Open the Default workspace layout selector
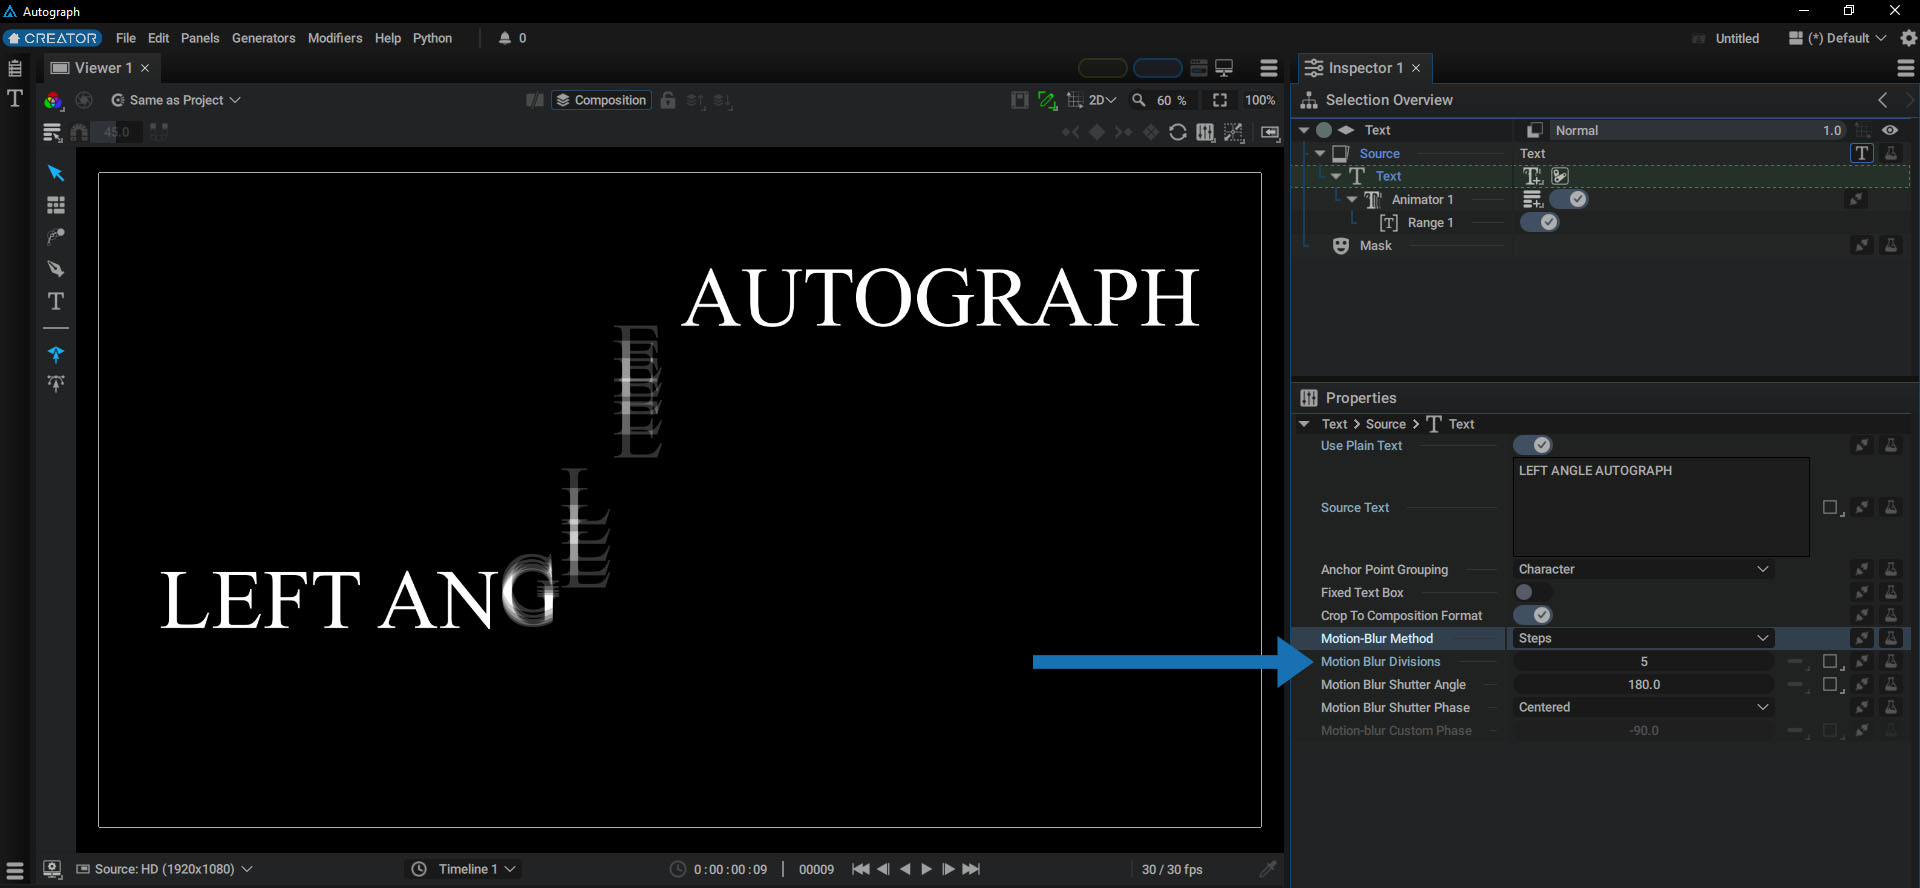The height and width of the screenshot is (888, 1920). tap(1837, 38)
